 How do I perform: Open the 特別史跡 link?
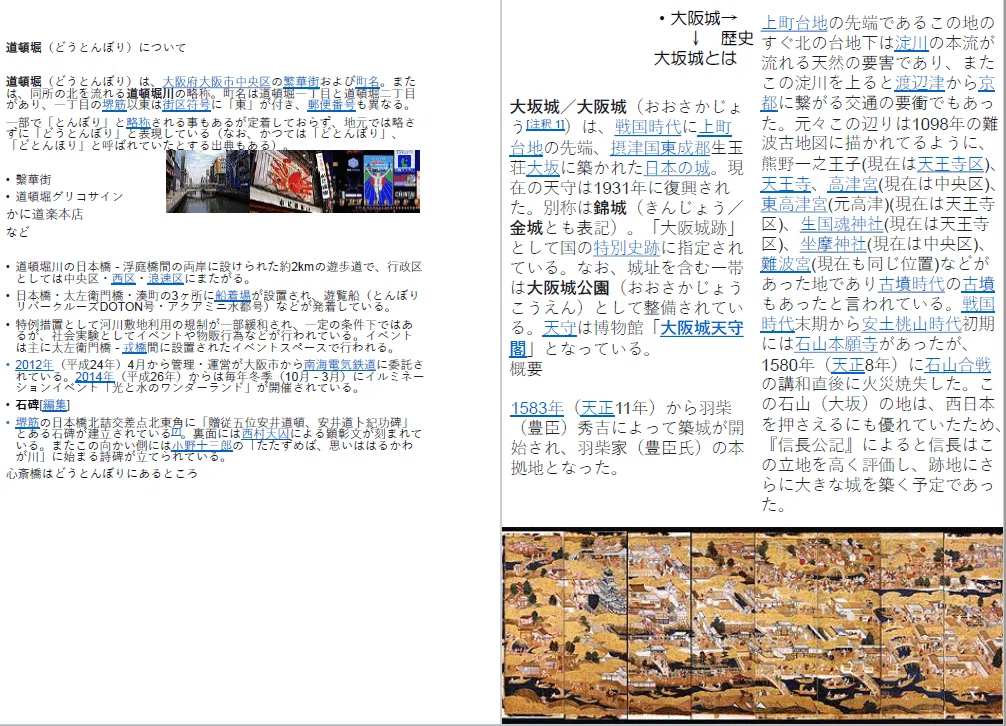coord(627,248)
